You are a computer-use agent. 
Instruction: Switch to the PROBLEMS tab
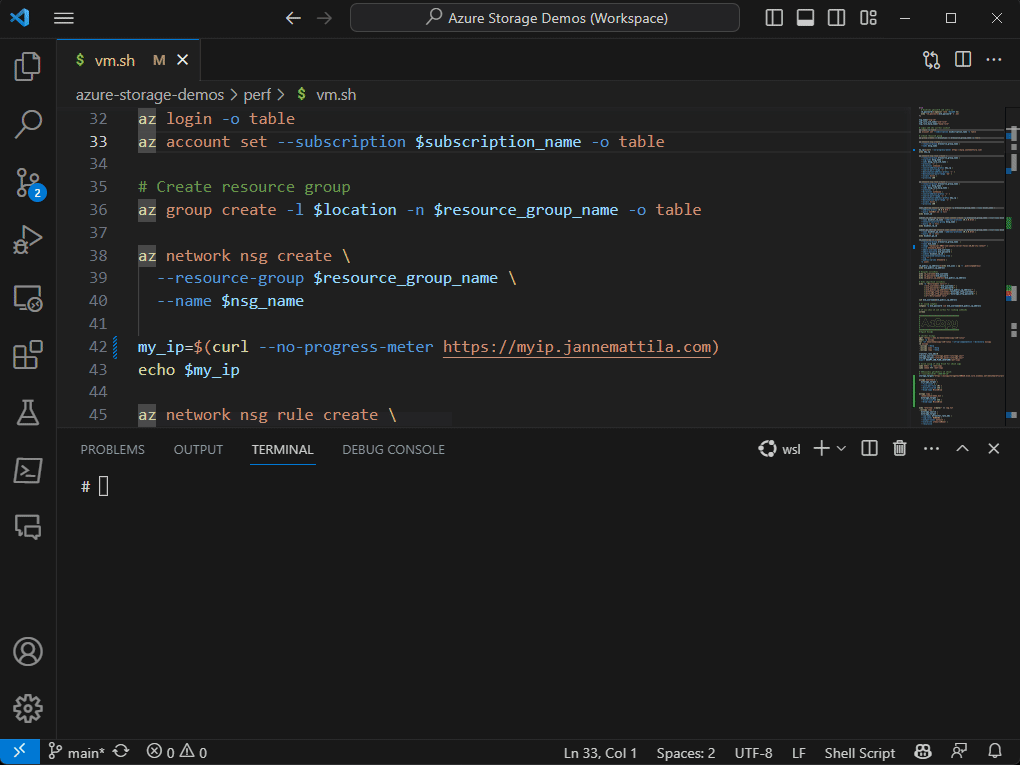coord(112,449)
